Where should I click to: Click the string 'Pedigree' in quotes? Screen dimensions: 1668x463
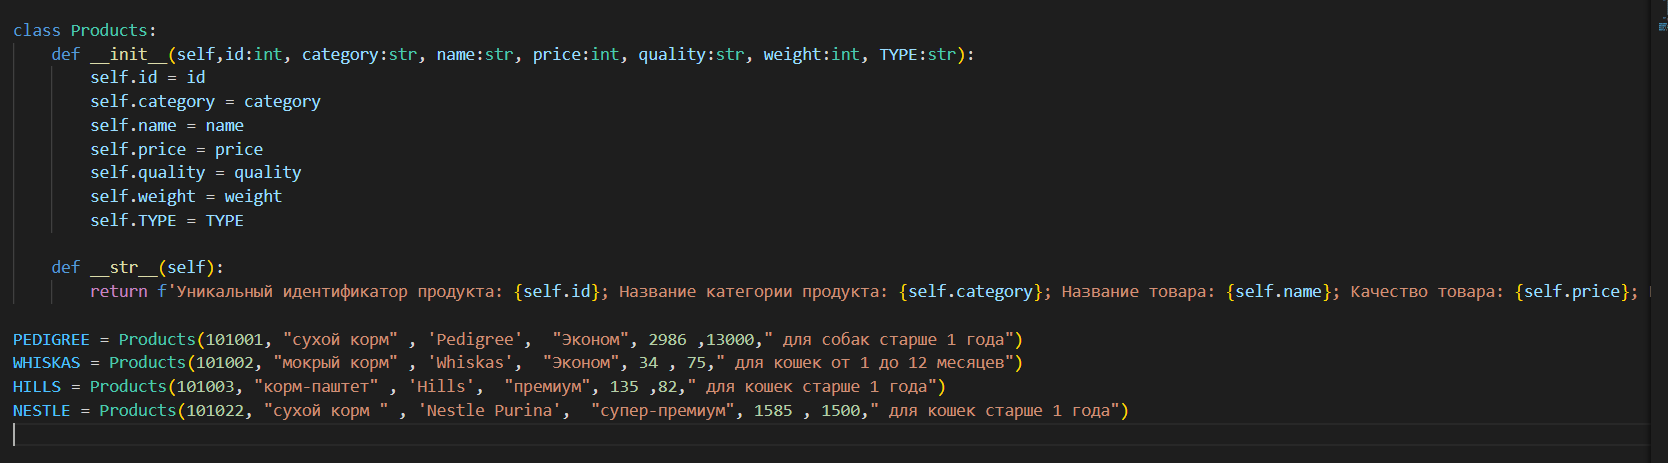(x=475, y=339)
